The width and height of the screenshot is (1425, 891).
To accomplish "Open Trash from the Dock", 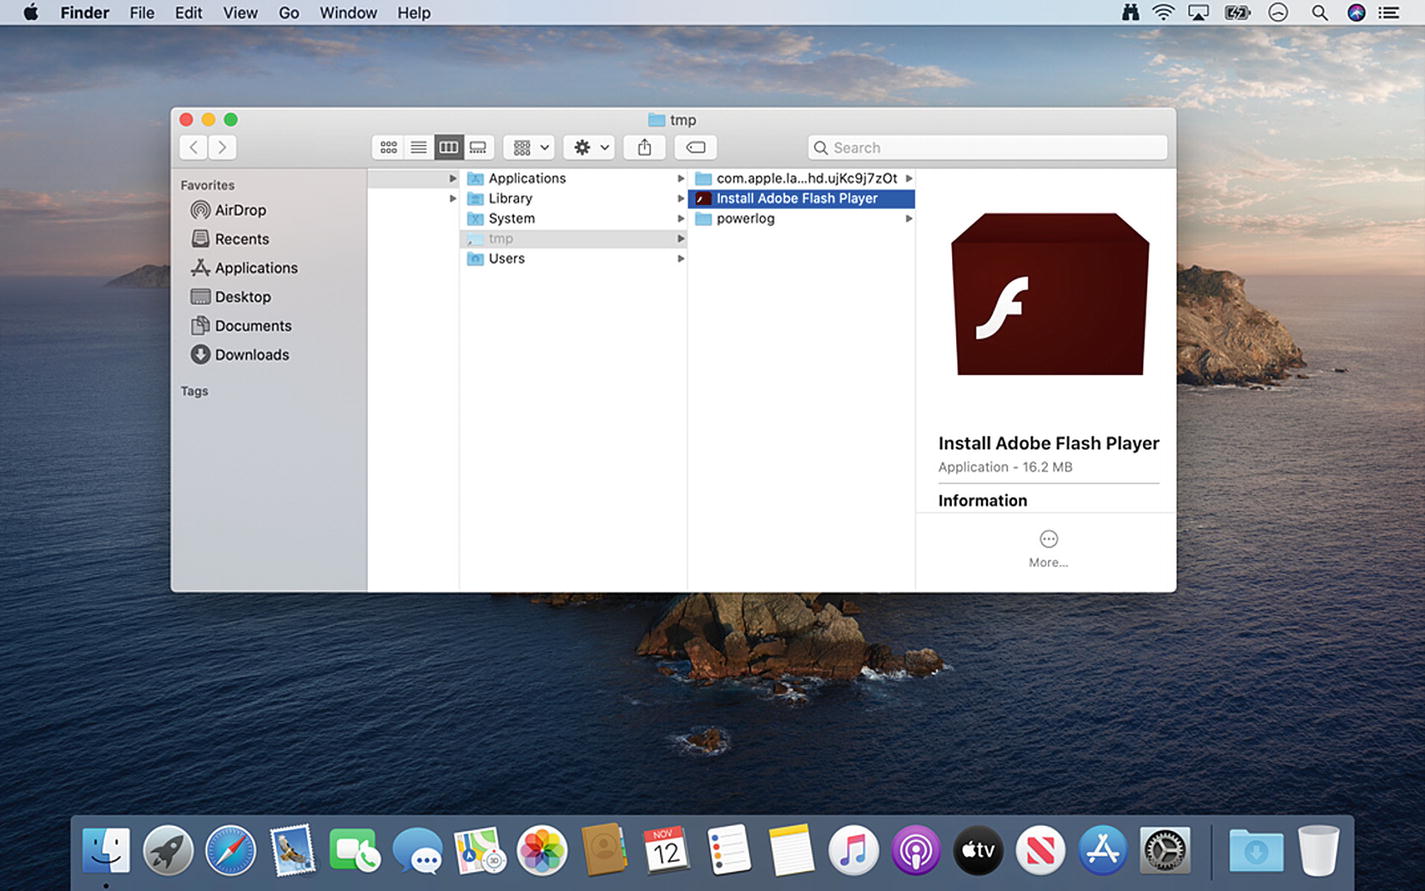I will click(1318, 851).
